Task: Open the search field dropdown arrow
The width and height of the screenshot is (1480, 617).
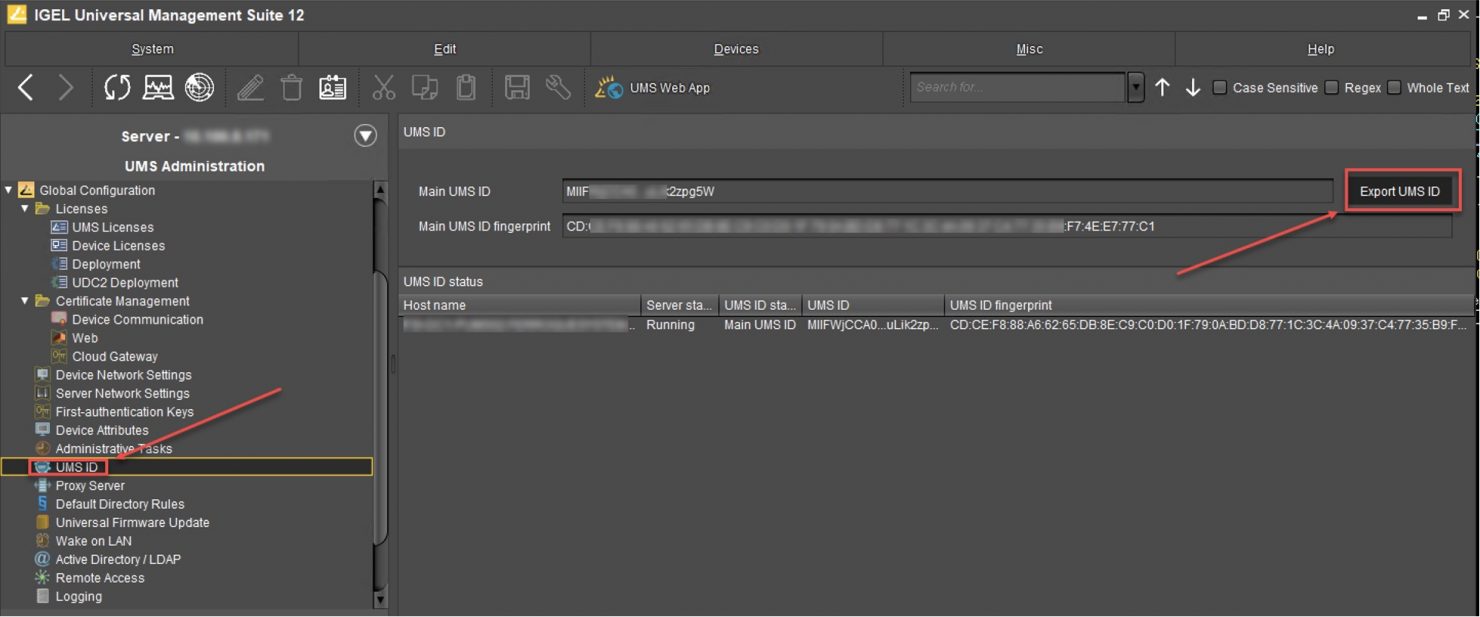Action: [1135, 87]
